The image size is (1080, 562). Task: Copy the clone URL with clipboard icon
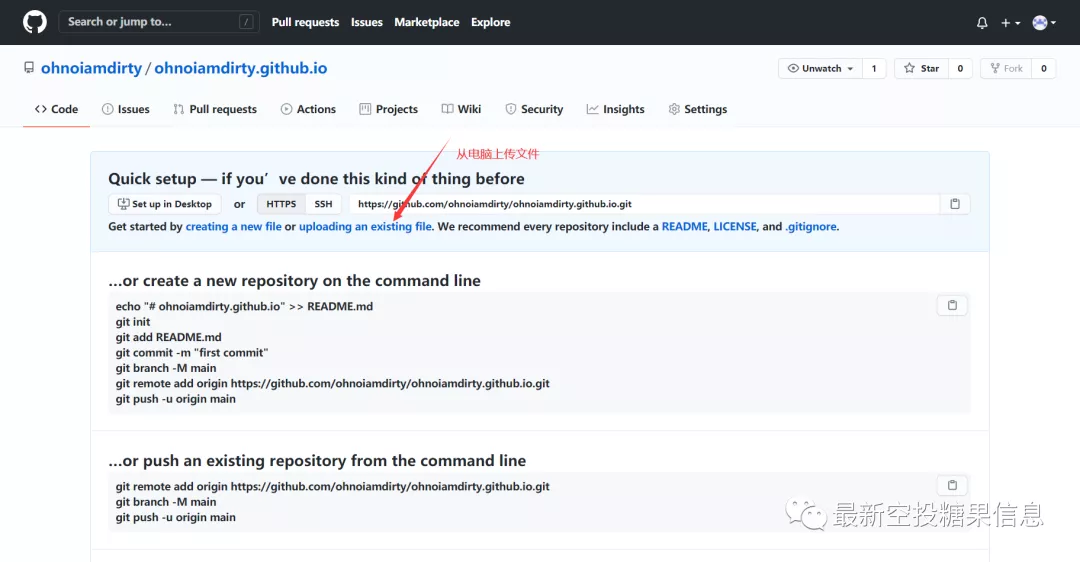click(955, 204)
